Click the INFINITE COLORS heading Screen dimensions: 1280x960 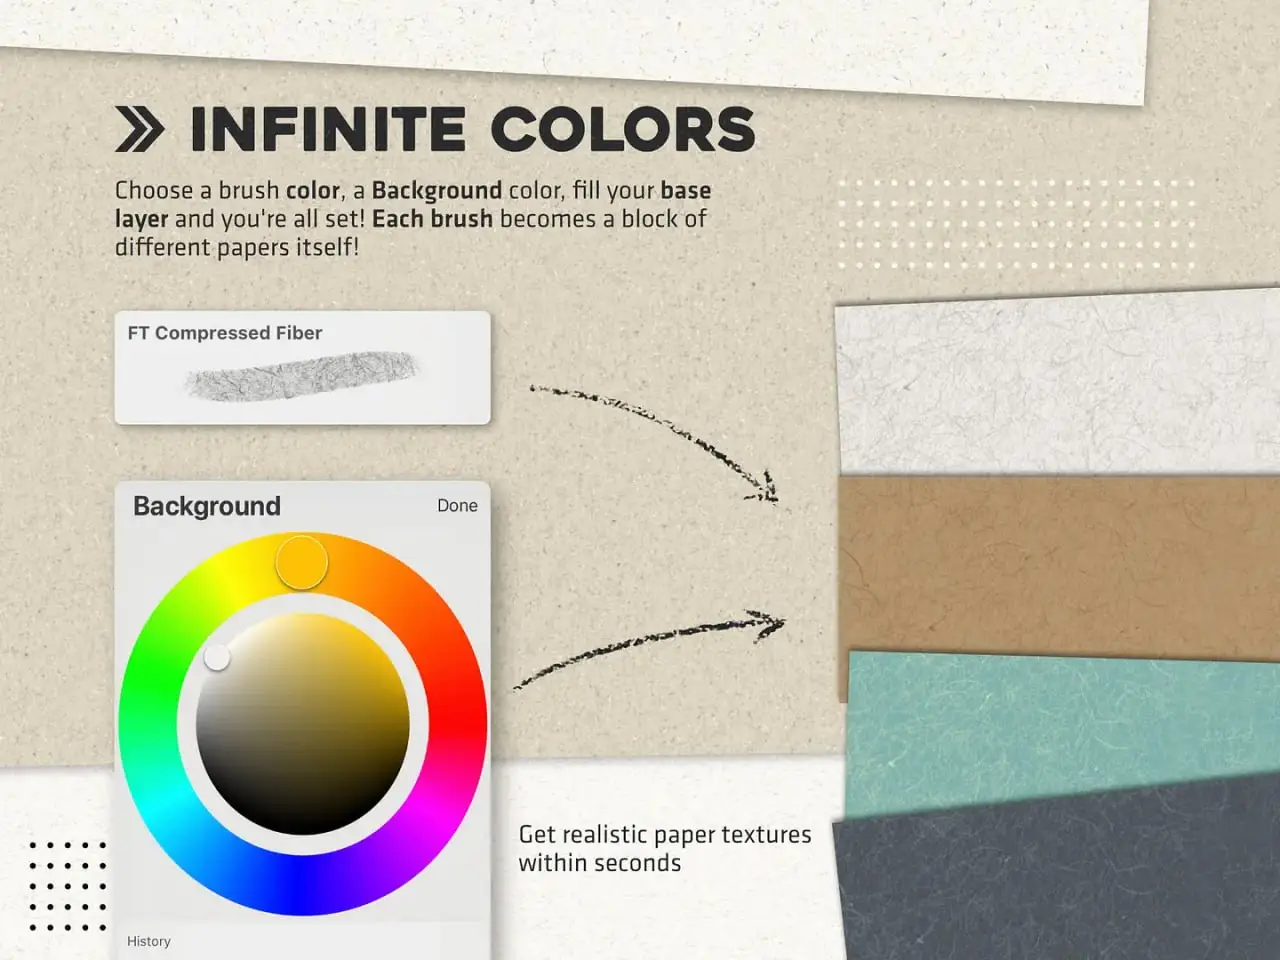click(470, 128)
